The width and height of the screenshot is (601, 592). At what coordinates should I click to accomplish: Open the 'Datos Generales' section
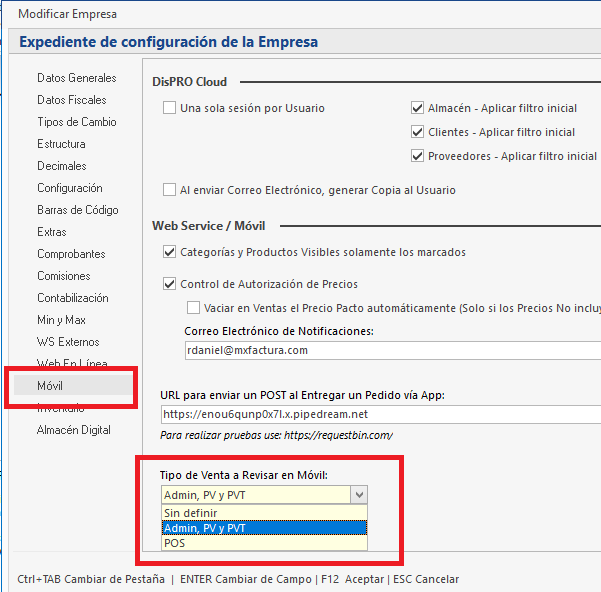77,78
